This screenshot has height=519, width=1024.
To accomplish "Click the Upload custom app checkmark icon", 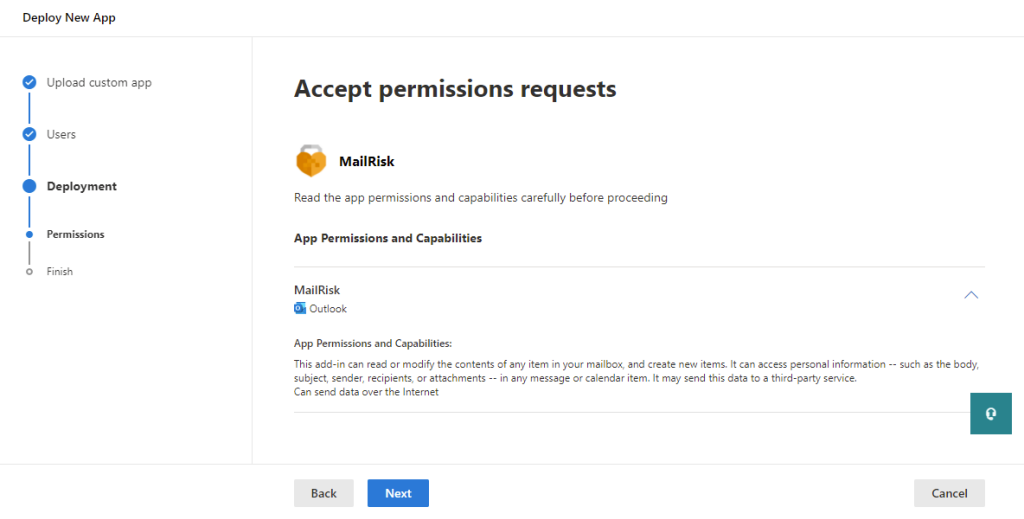I will coord(30,83).
